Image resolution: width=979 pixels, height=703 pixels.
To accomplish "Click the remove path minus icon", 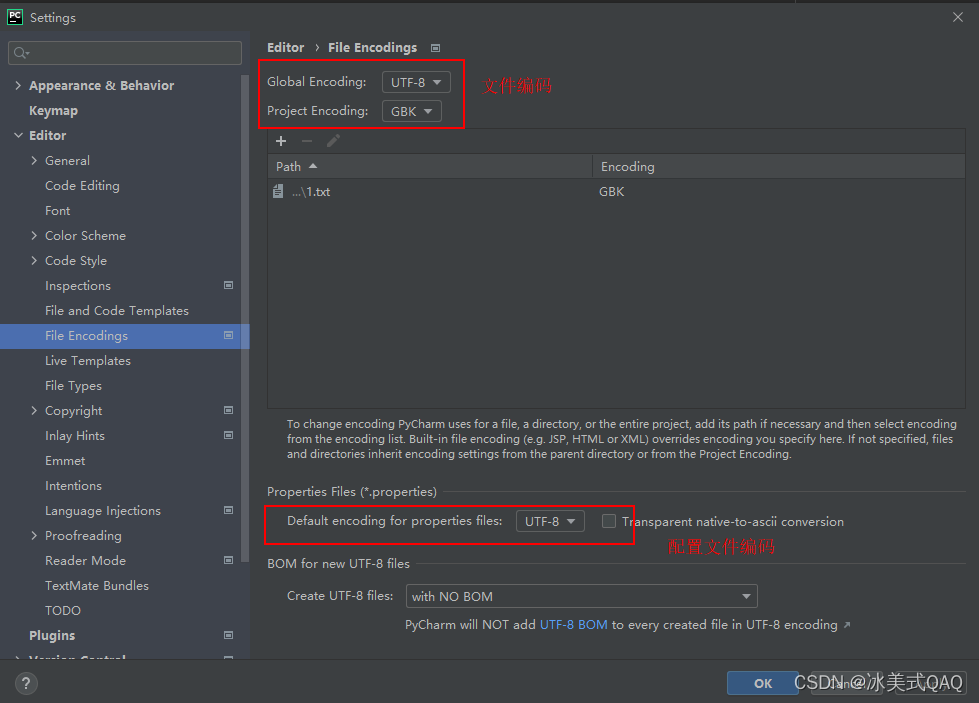I will point(307,141).
